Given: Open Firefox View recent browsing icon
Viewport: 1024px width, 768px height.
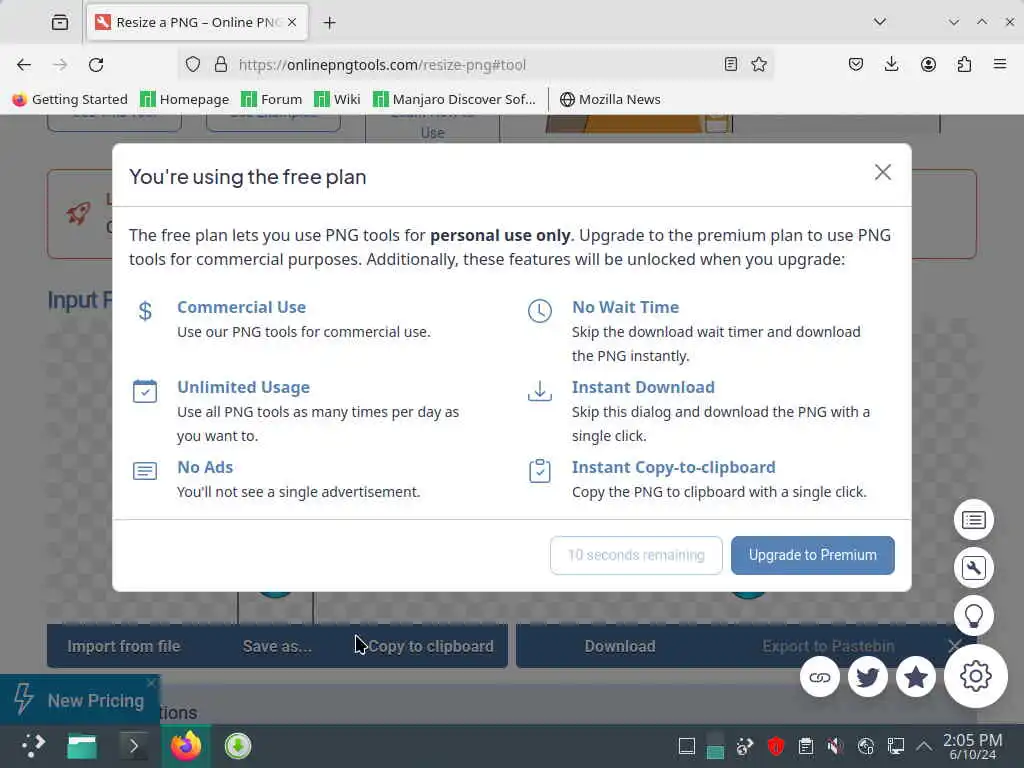Looking at the screenshot, I should click(x=59, y=22).
